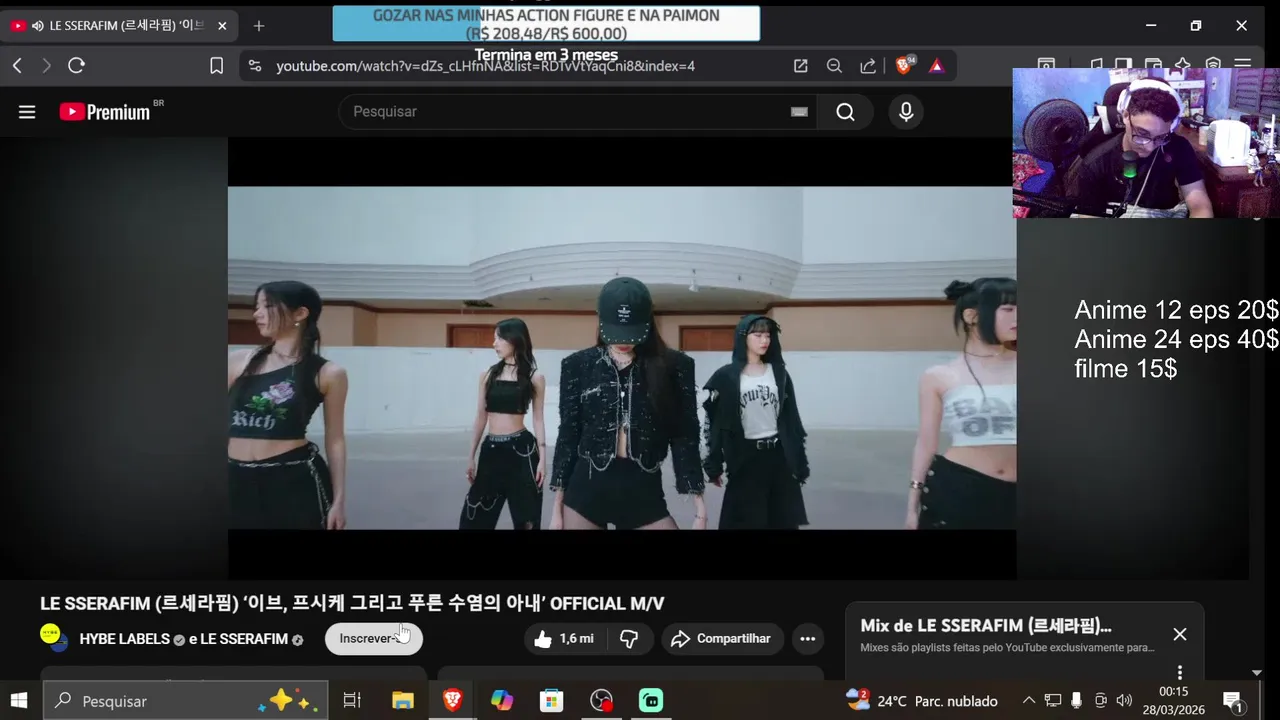Open the green chat app taskbar icon
Viewport: 1280px width, 720px height.
(x=651, y=701)
